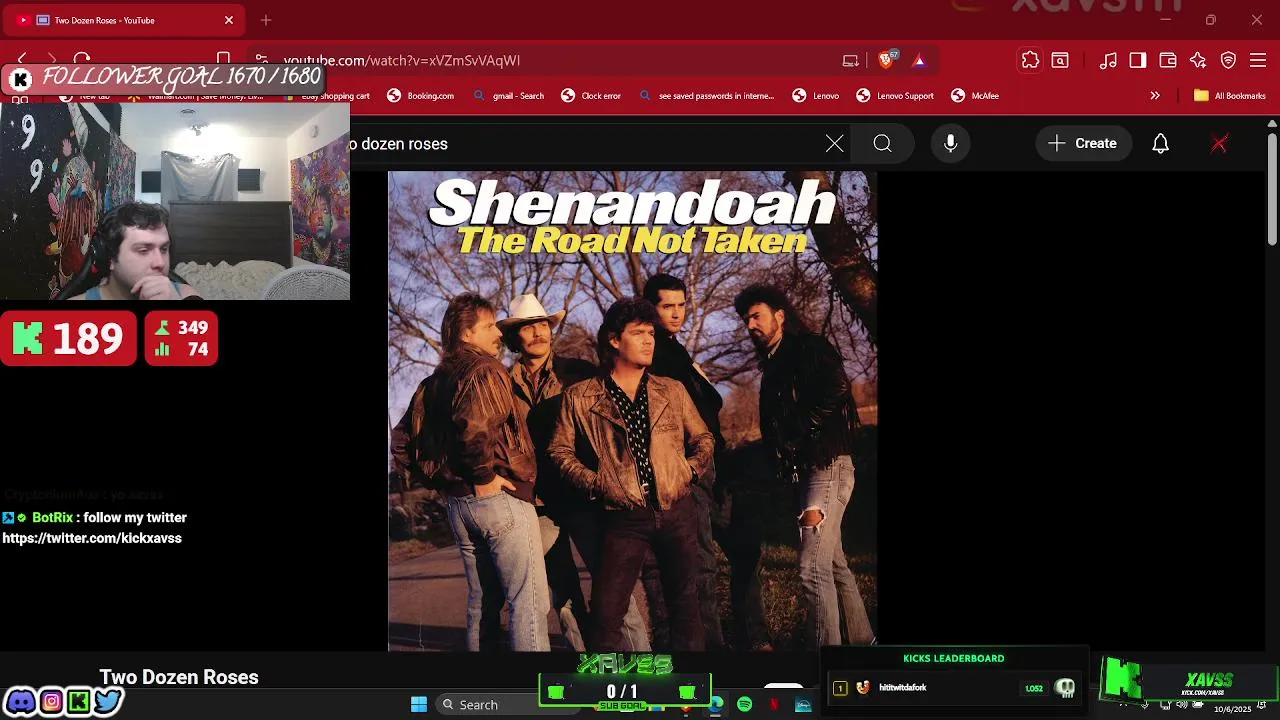Open the All Bookmarks folder
This screenshot has width=1280, height=720.
click(1230, 96)
